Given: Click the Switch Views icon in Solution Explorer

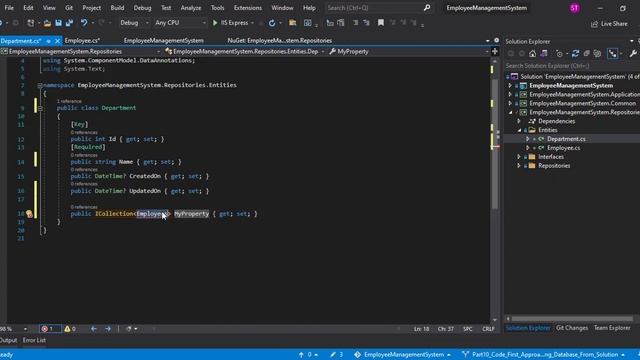Looking at the screenshot, I should pyautogui.click(x=544, y=54).
